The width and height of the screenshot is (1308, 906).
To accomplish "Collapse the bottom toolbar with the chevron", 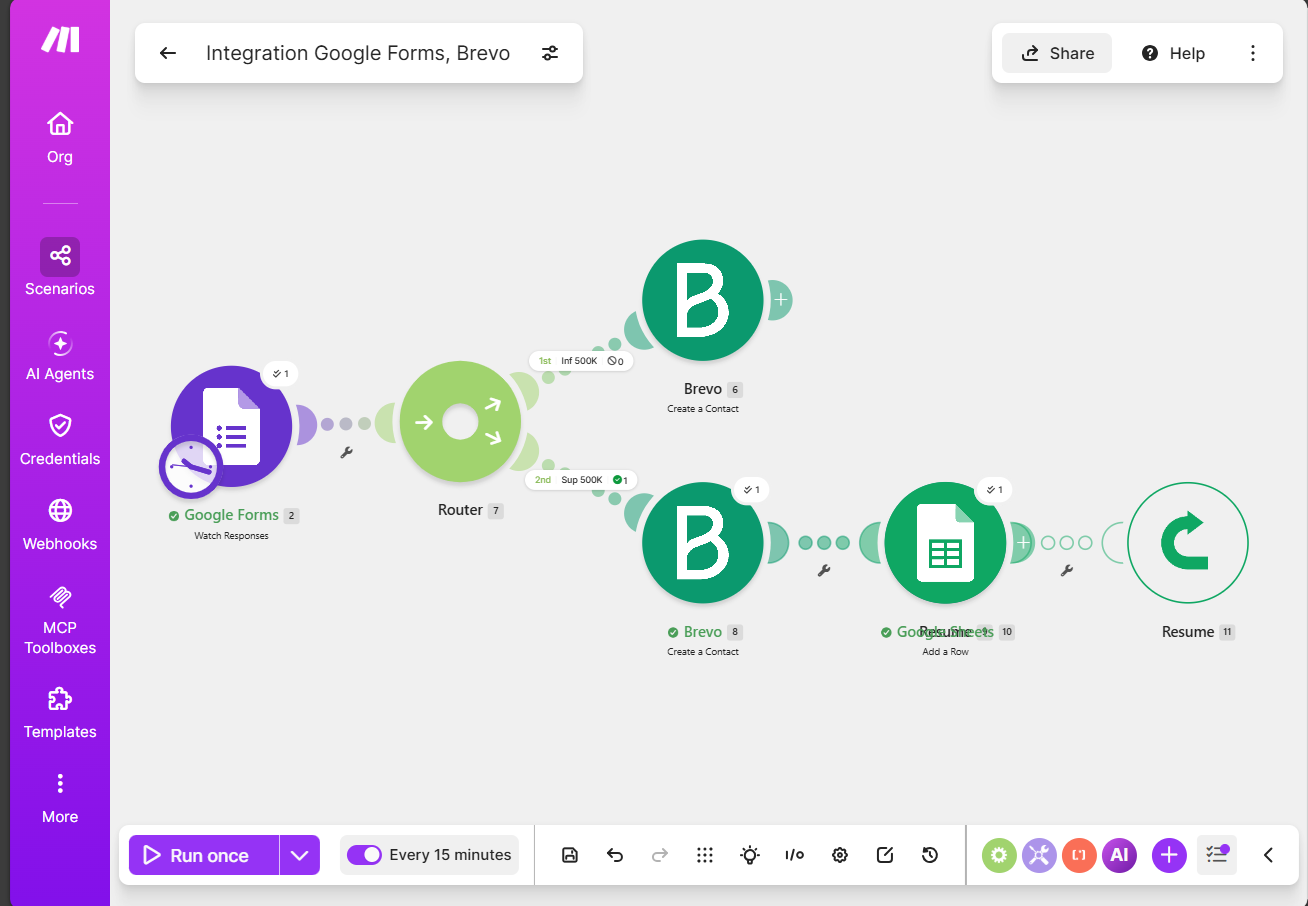I will coord(1268,855).
